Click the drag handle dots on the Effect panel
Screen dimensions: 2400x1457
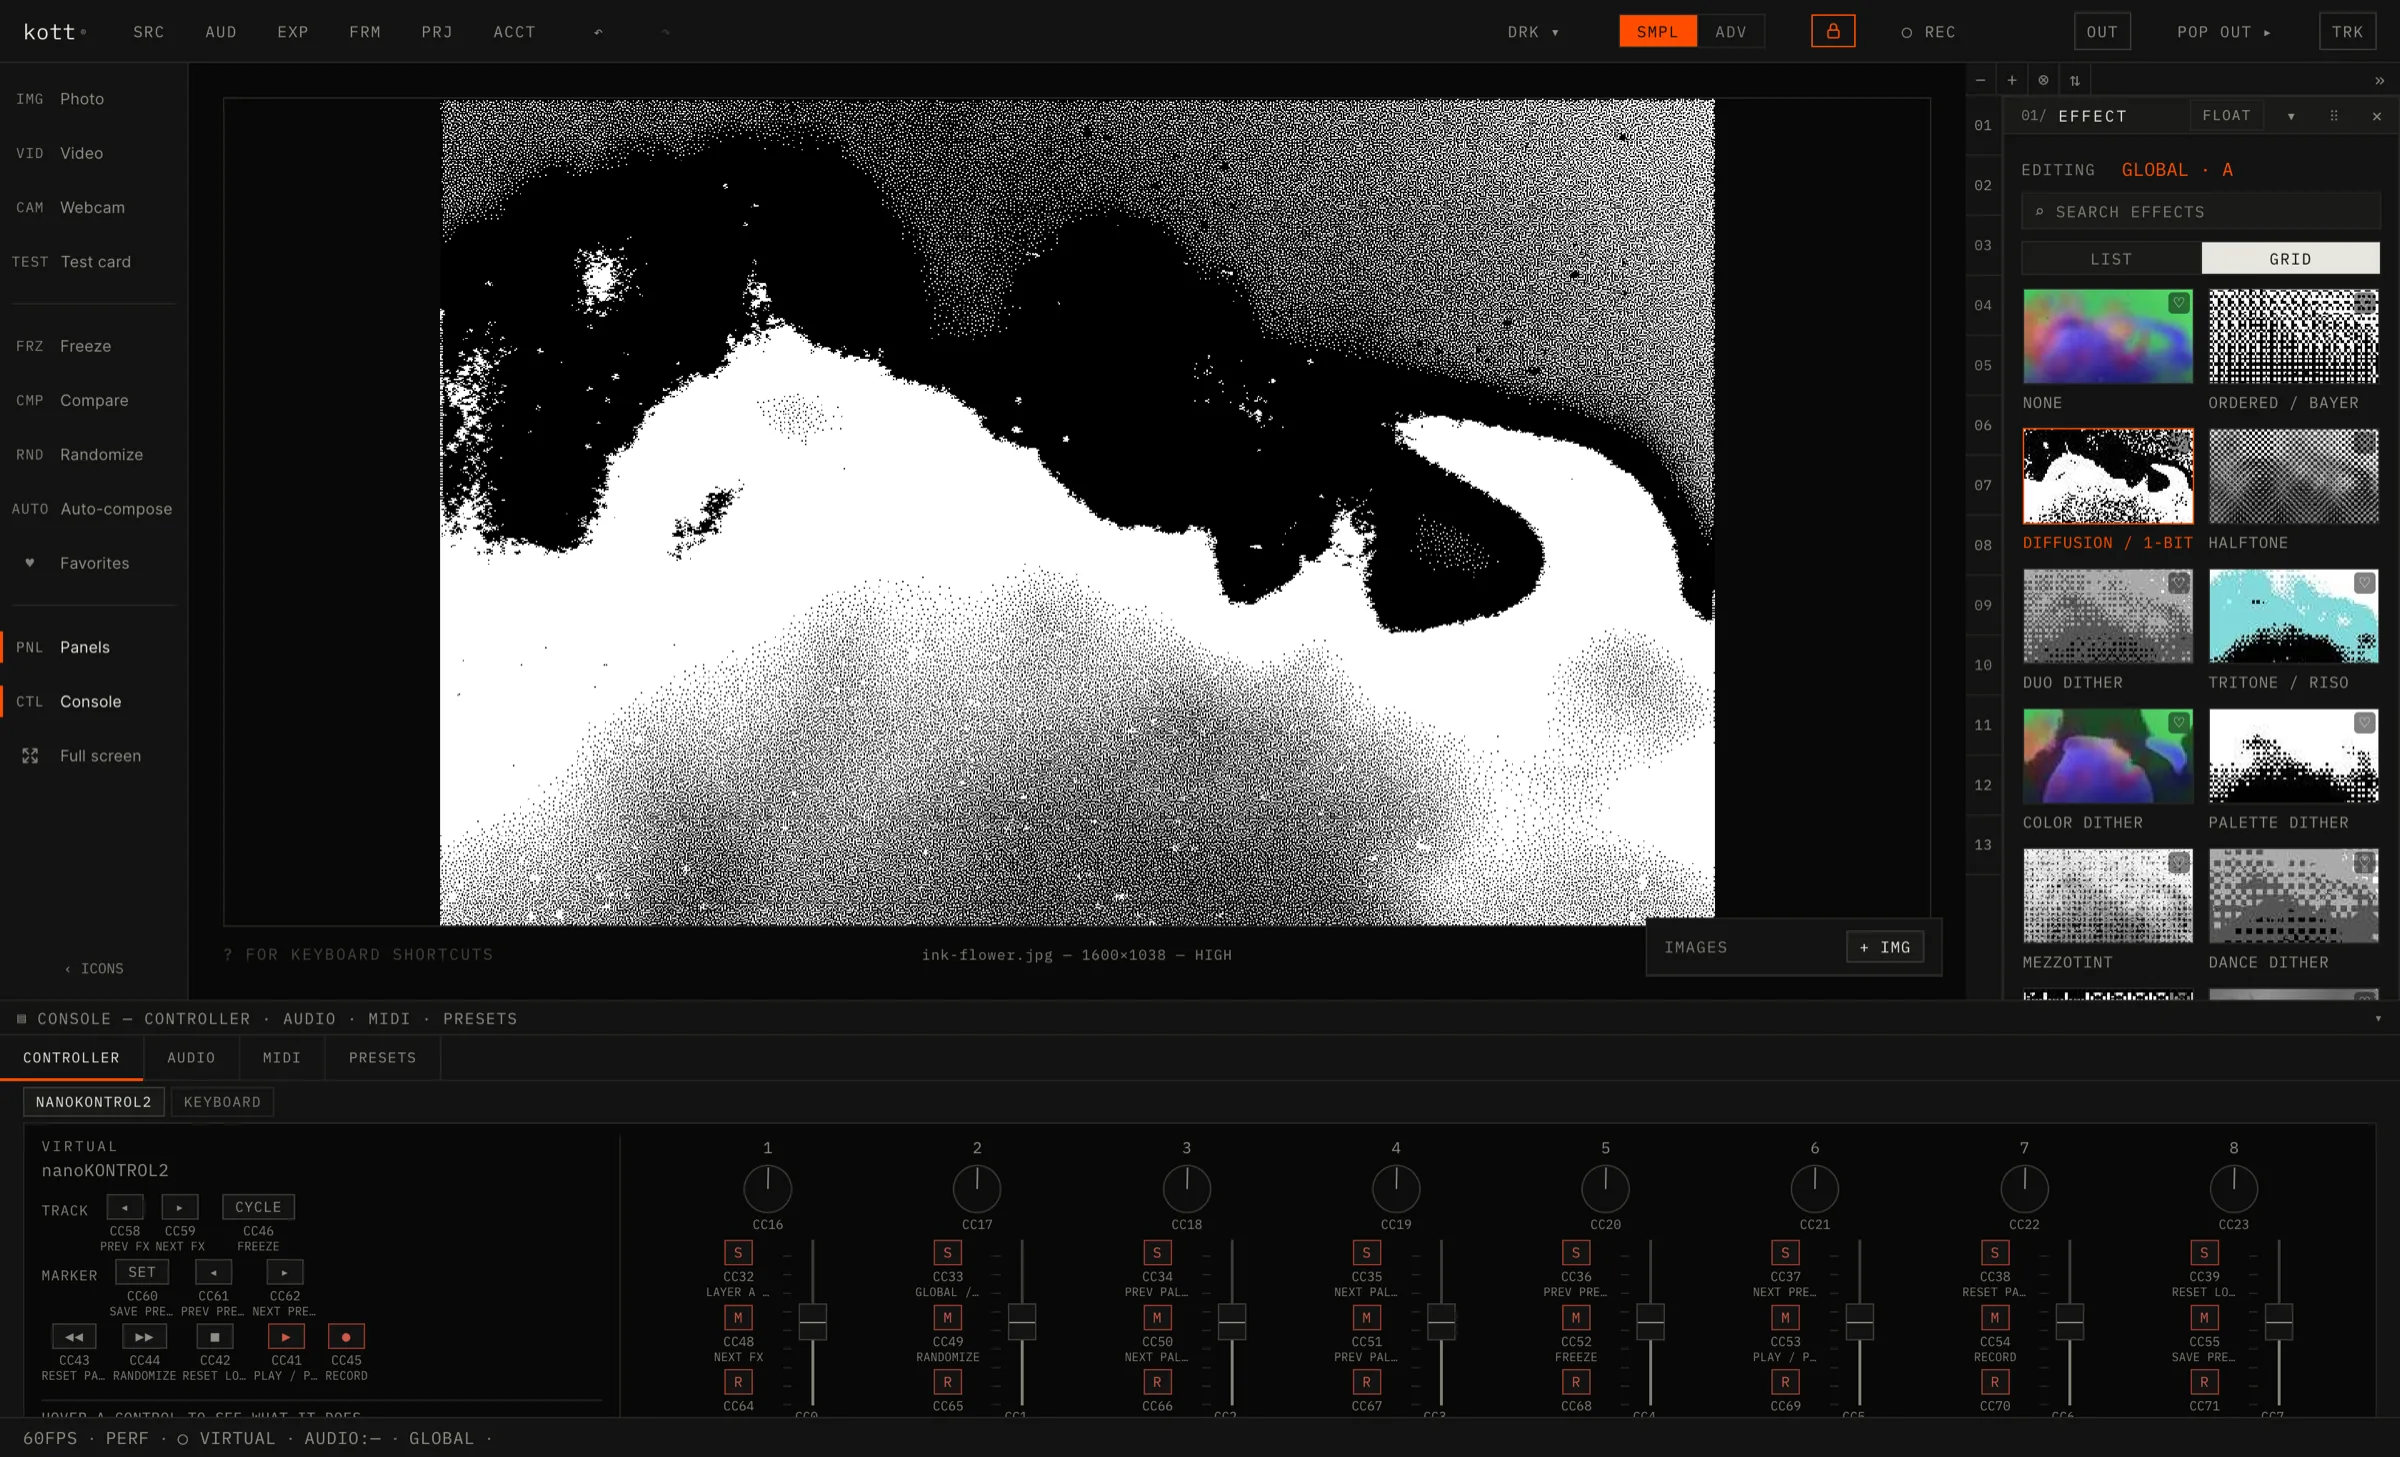tap(2334, 116)
